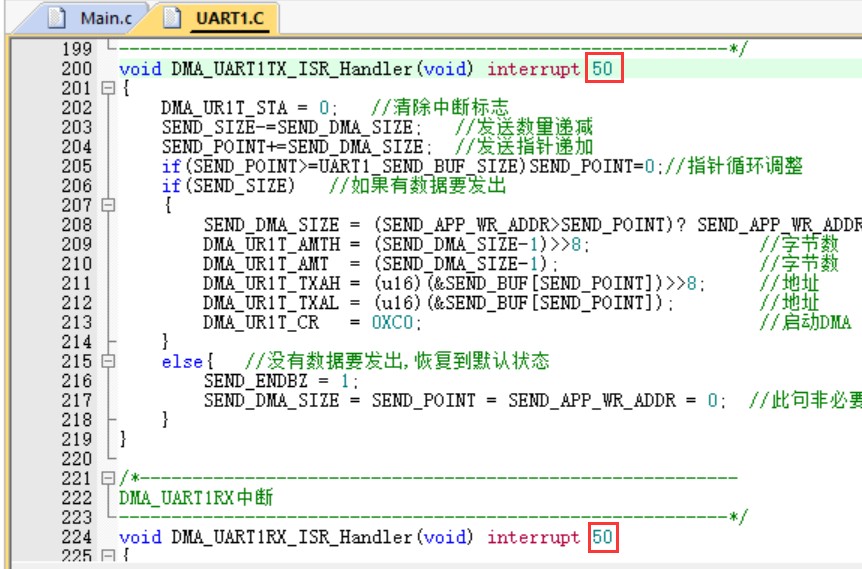Collapse the function block at line 225
862x569 pixels.
point(108,556)
